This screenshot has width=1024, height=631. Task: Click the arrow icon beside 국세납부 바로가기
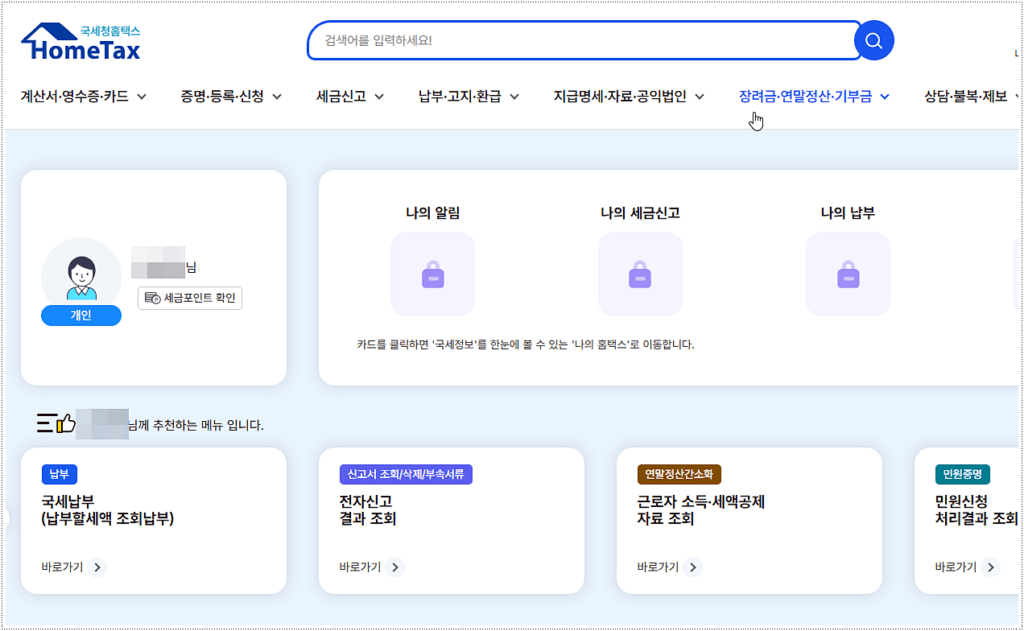point(97,567)
